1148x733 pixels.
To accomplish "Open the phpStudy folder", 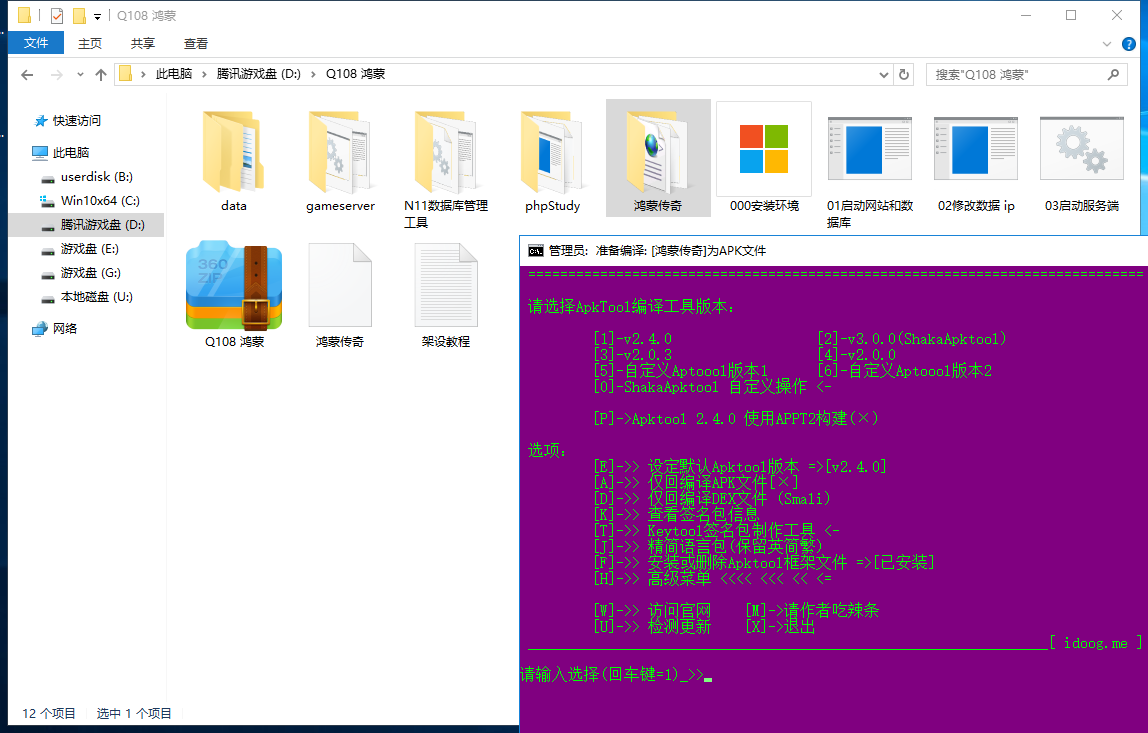I will 552,162.
